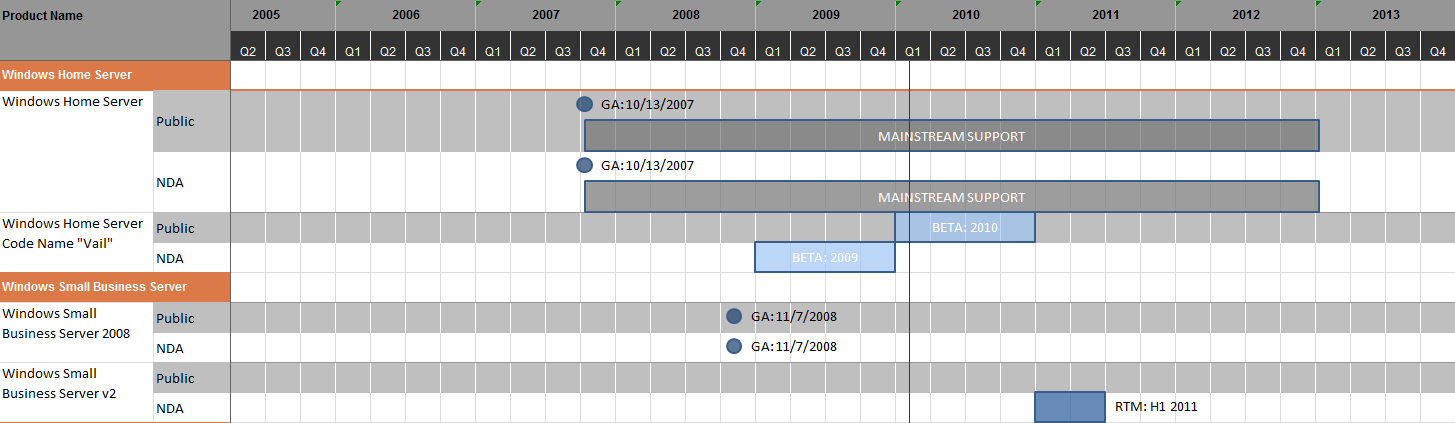Select the orange Windows Home Server section header
The image size is (1455, 423).
(x=115, y=75)
